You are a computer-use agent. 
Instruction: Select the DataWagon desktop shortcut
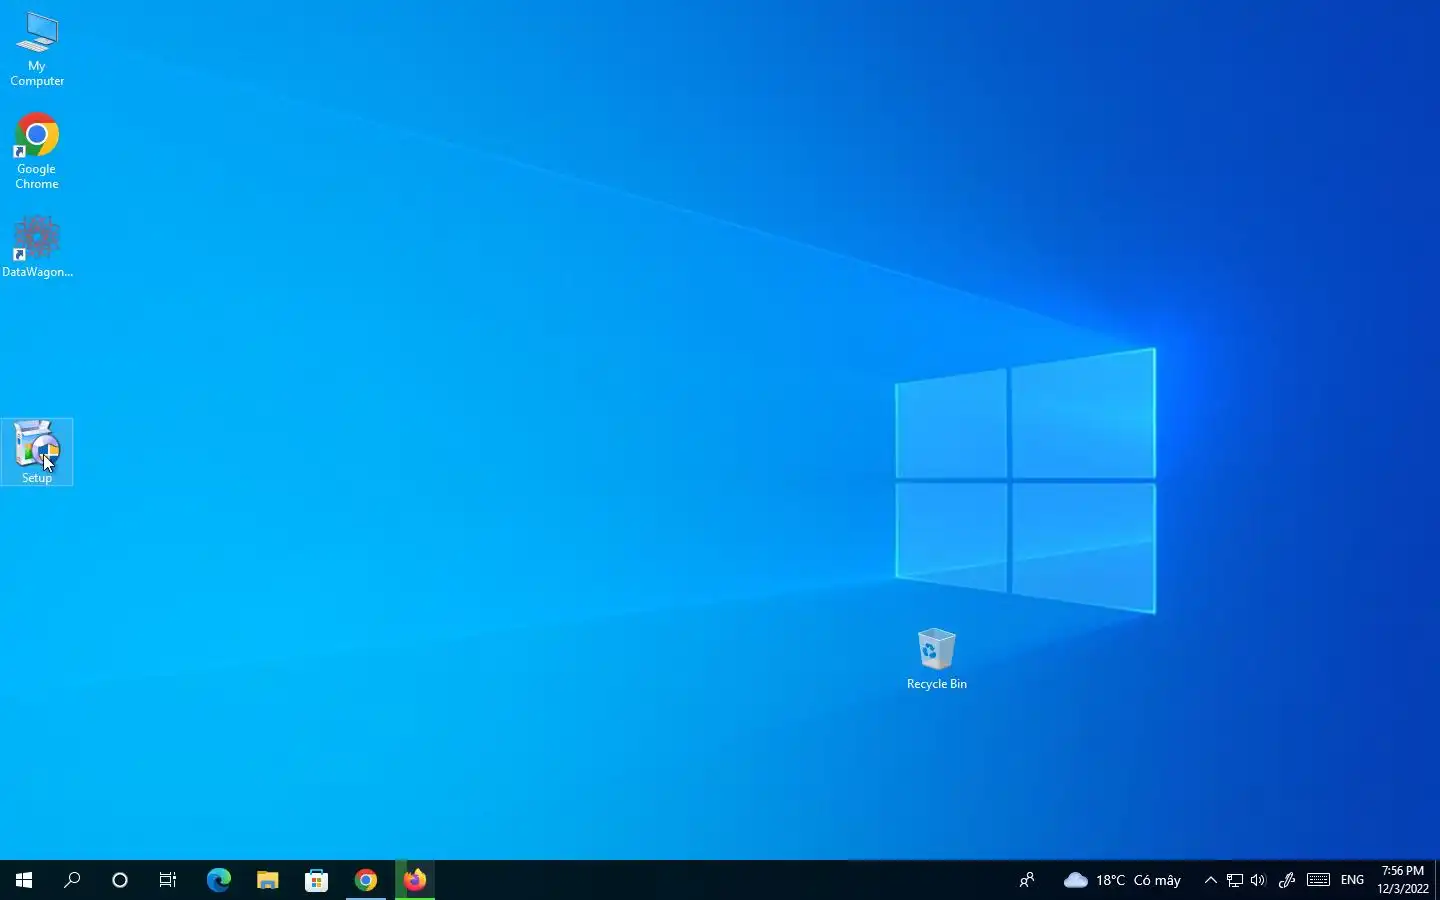(x=37, y=246)
